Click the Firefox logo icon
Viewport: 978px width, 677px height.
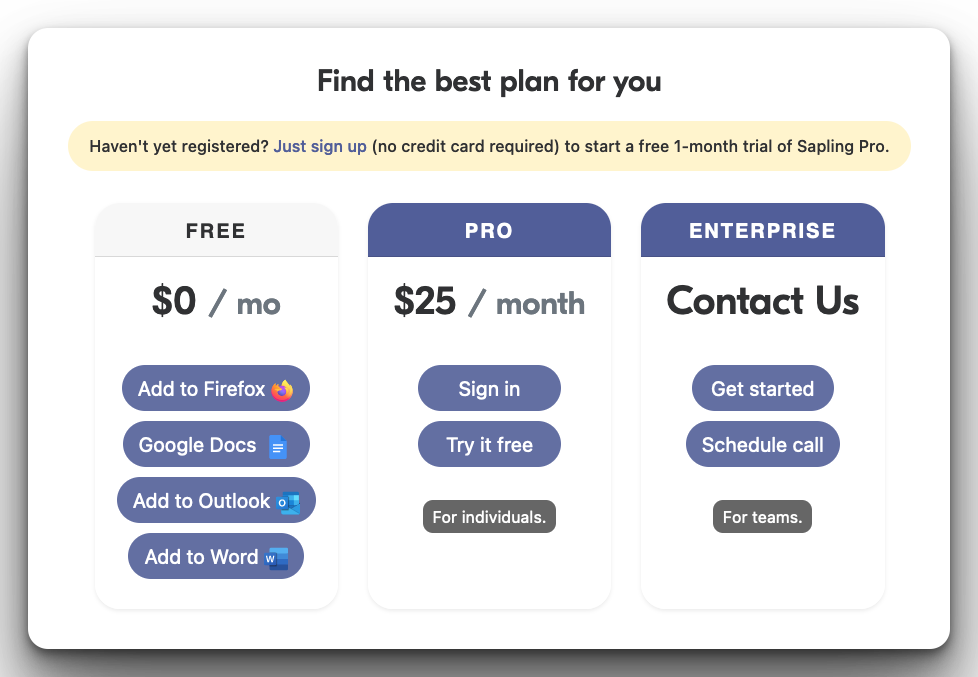point(282,390)
